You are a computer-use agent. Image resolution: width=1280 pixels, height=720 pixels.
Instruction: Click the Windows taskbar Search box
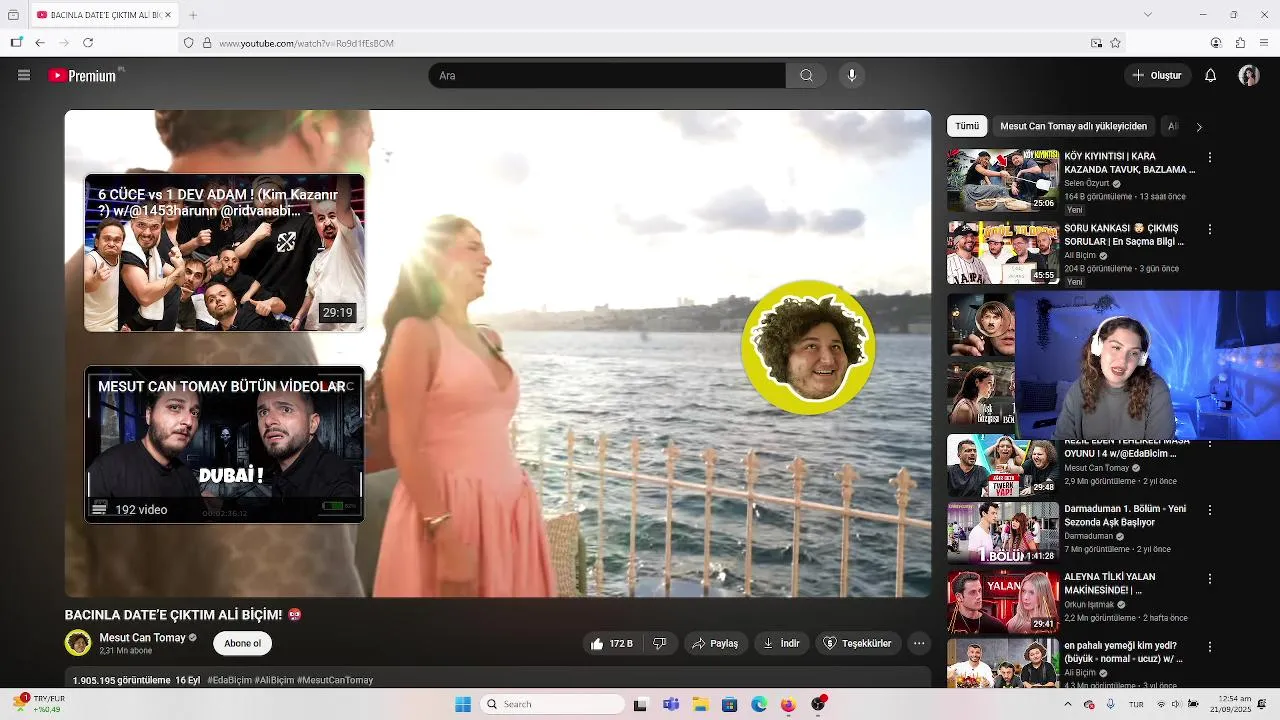pos(552,704)
